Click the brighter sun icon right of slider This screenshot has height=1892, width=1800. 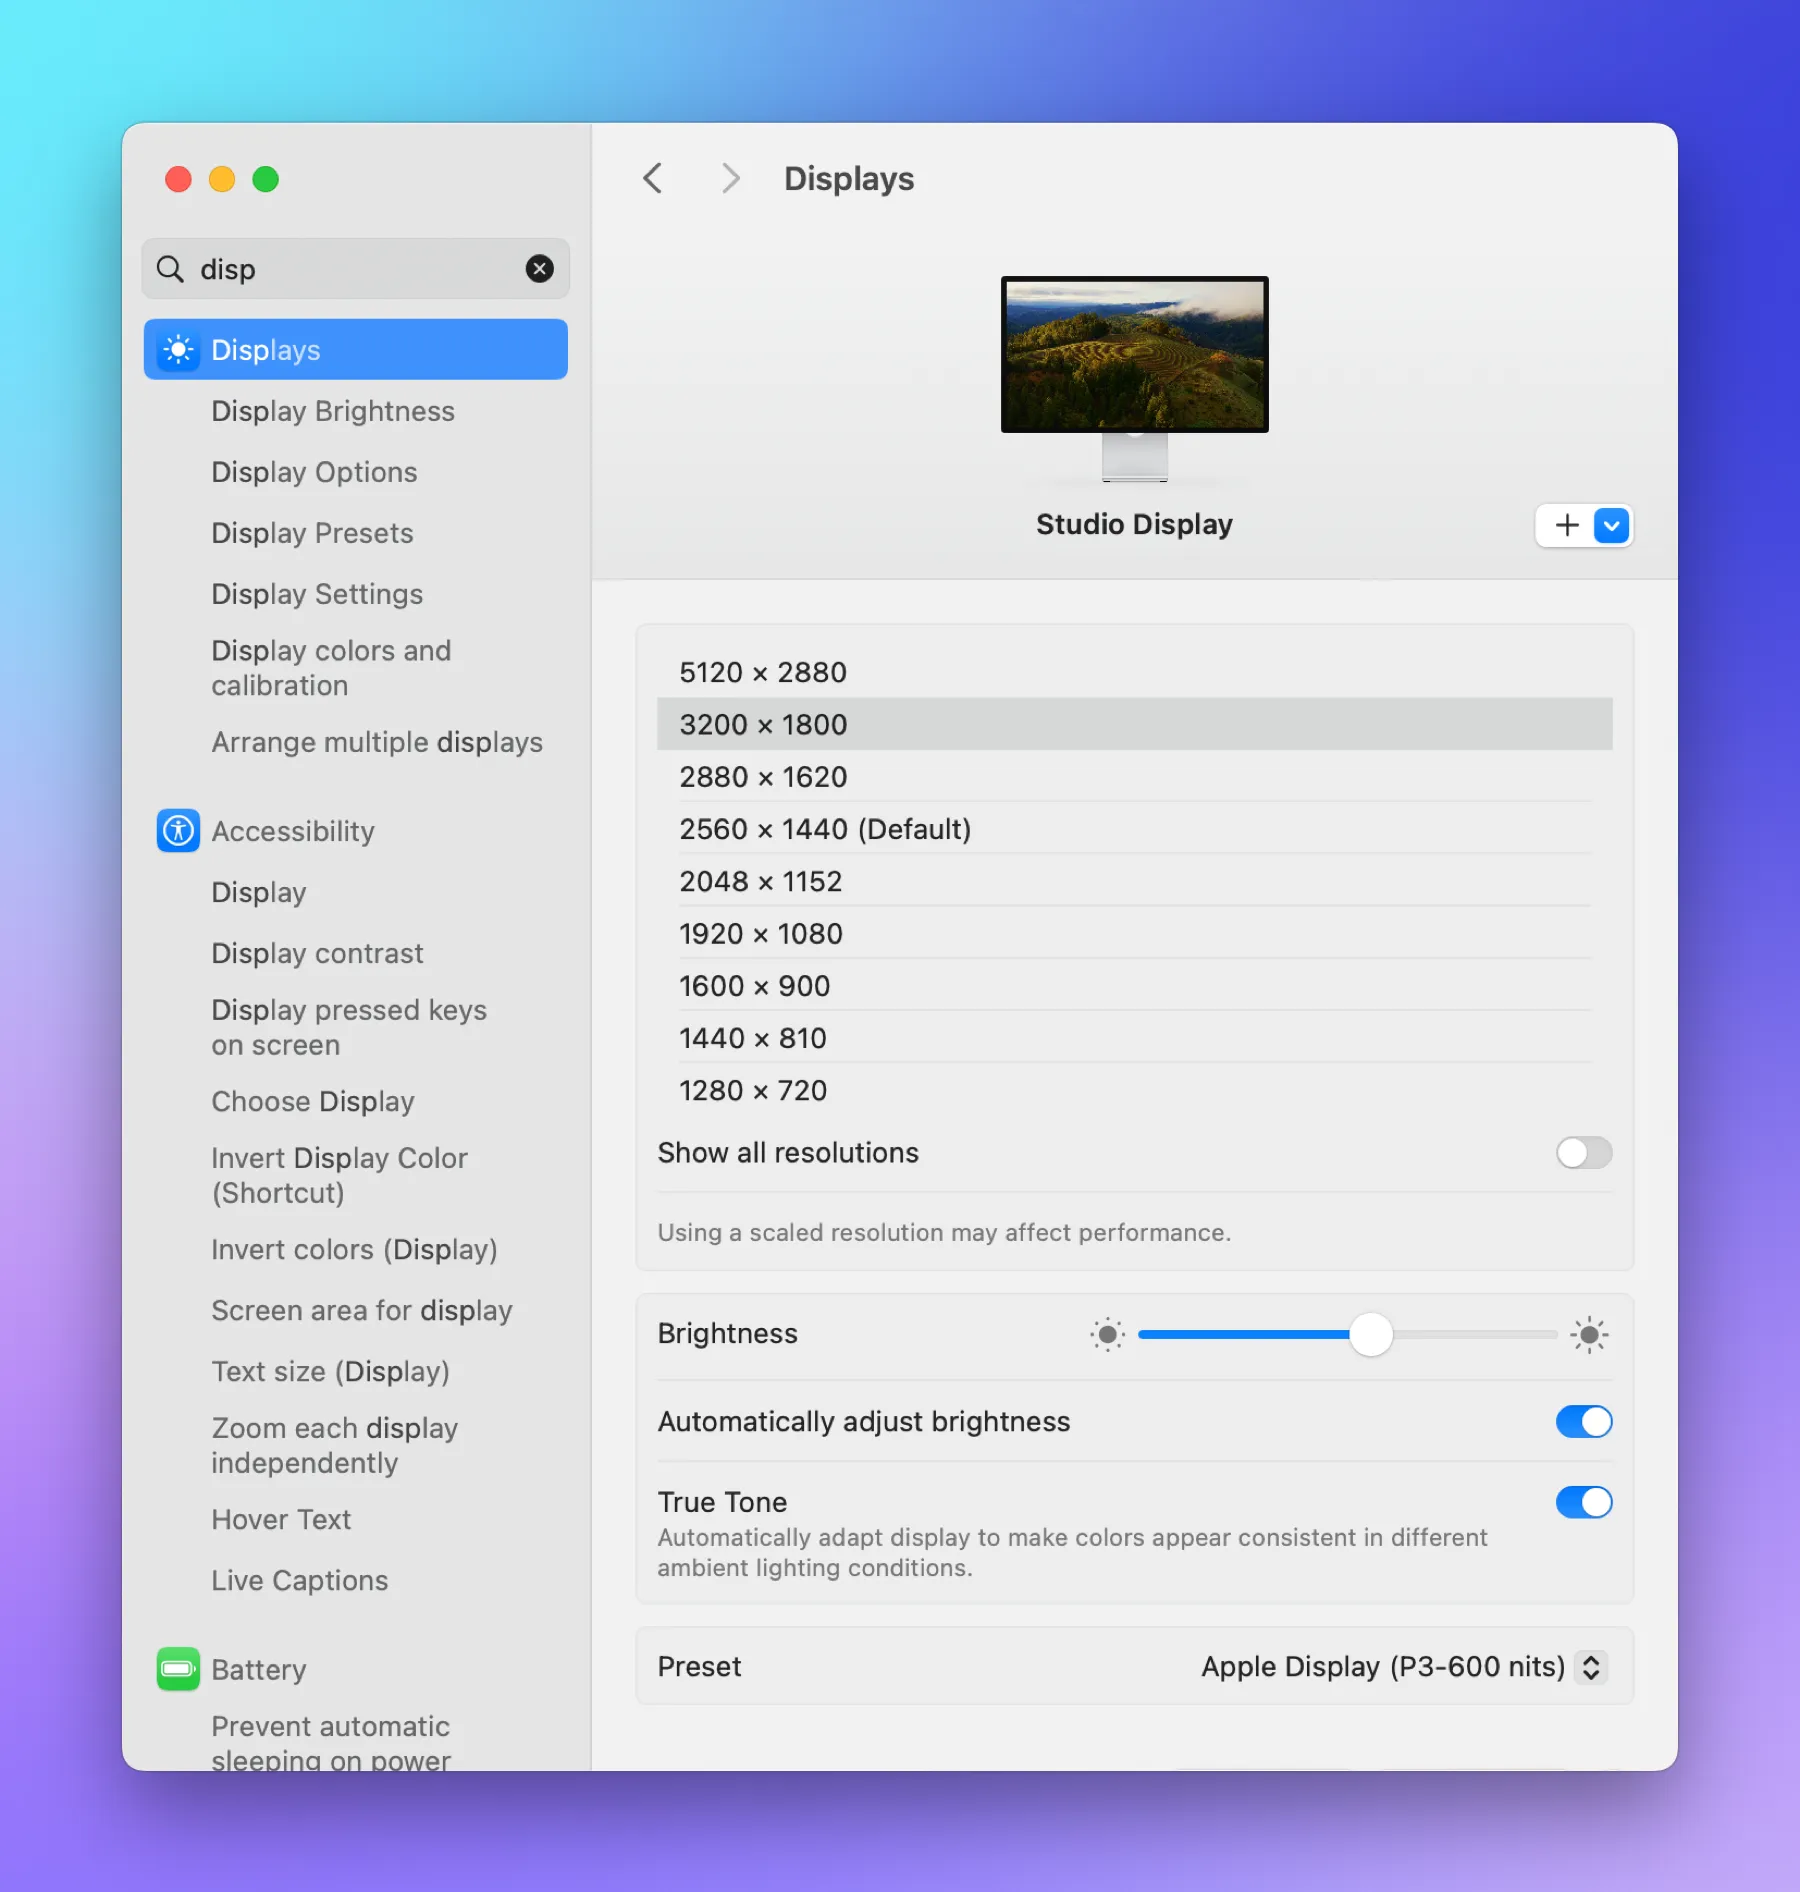[x=1589, y=1334]
